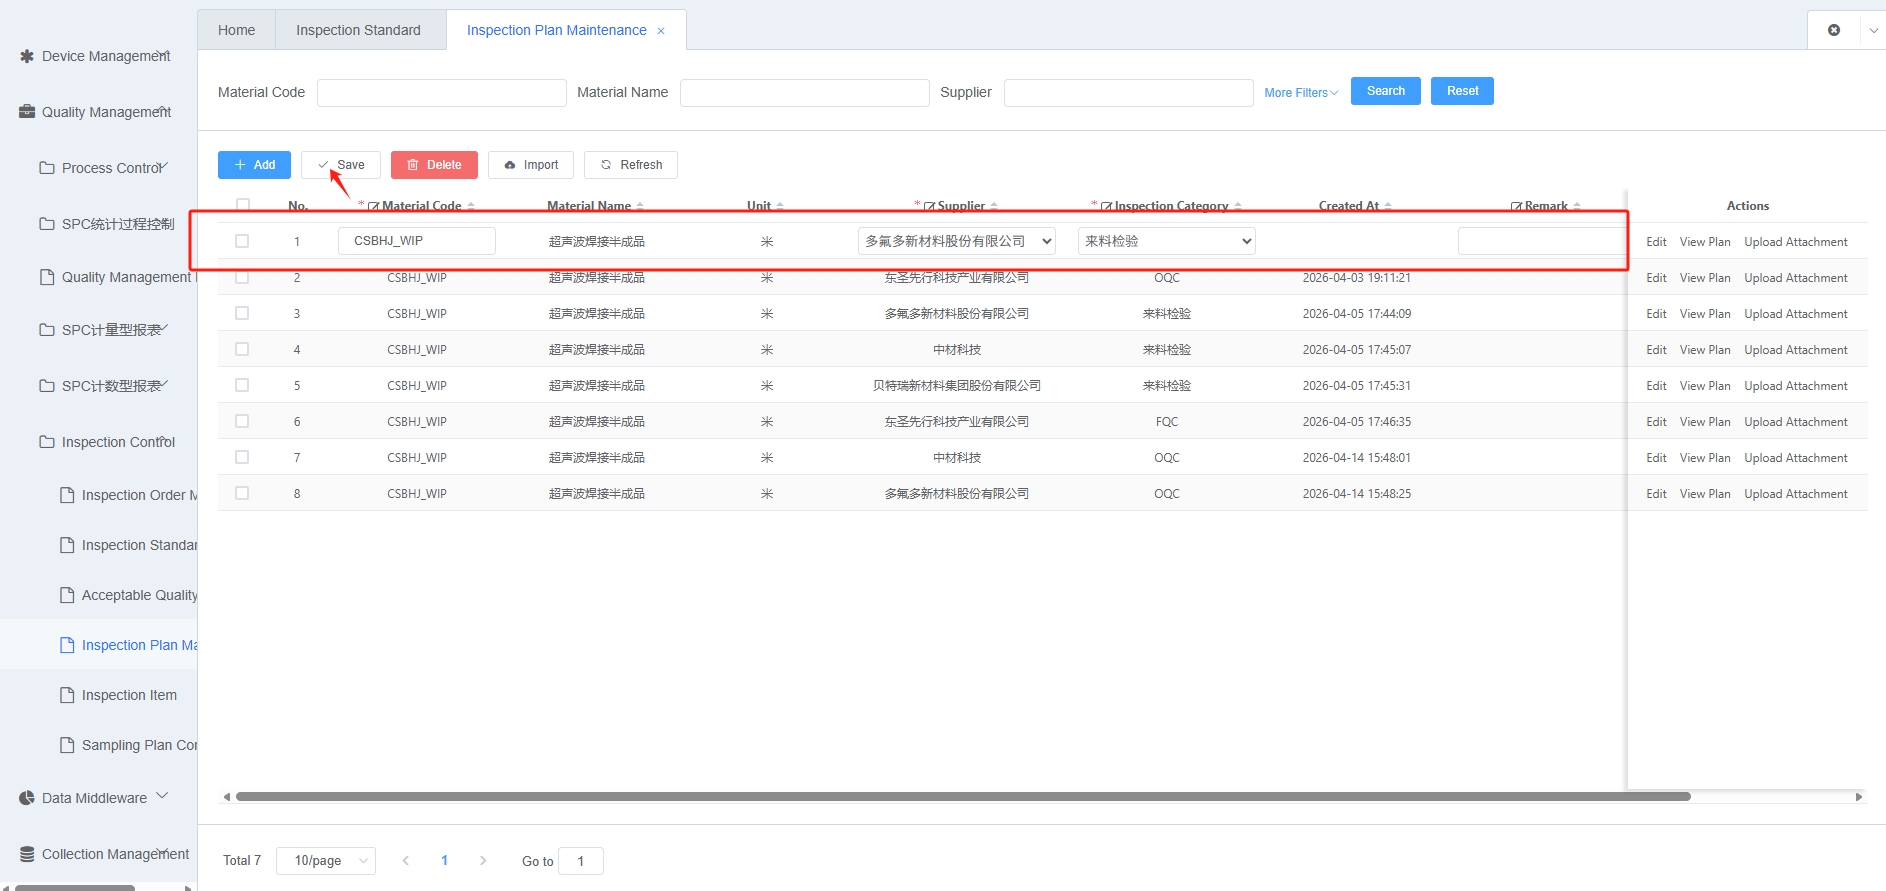Go to the next page arrow
Image resolution: width=1886 pixels, height=891 pixels.
[483, 861]
